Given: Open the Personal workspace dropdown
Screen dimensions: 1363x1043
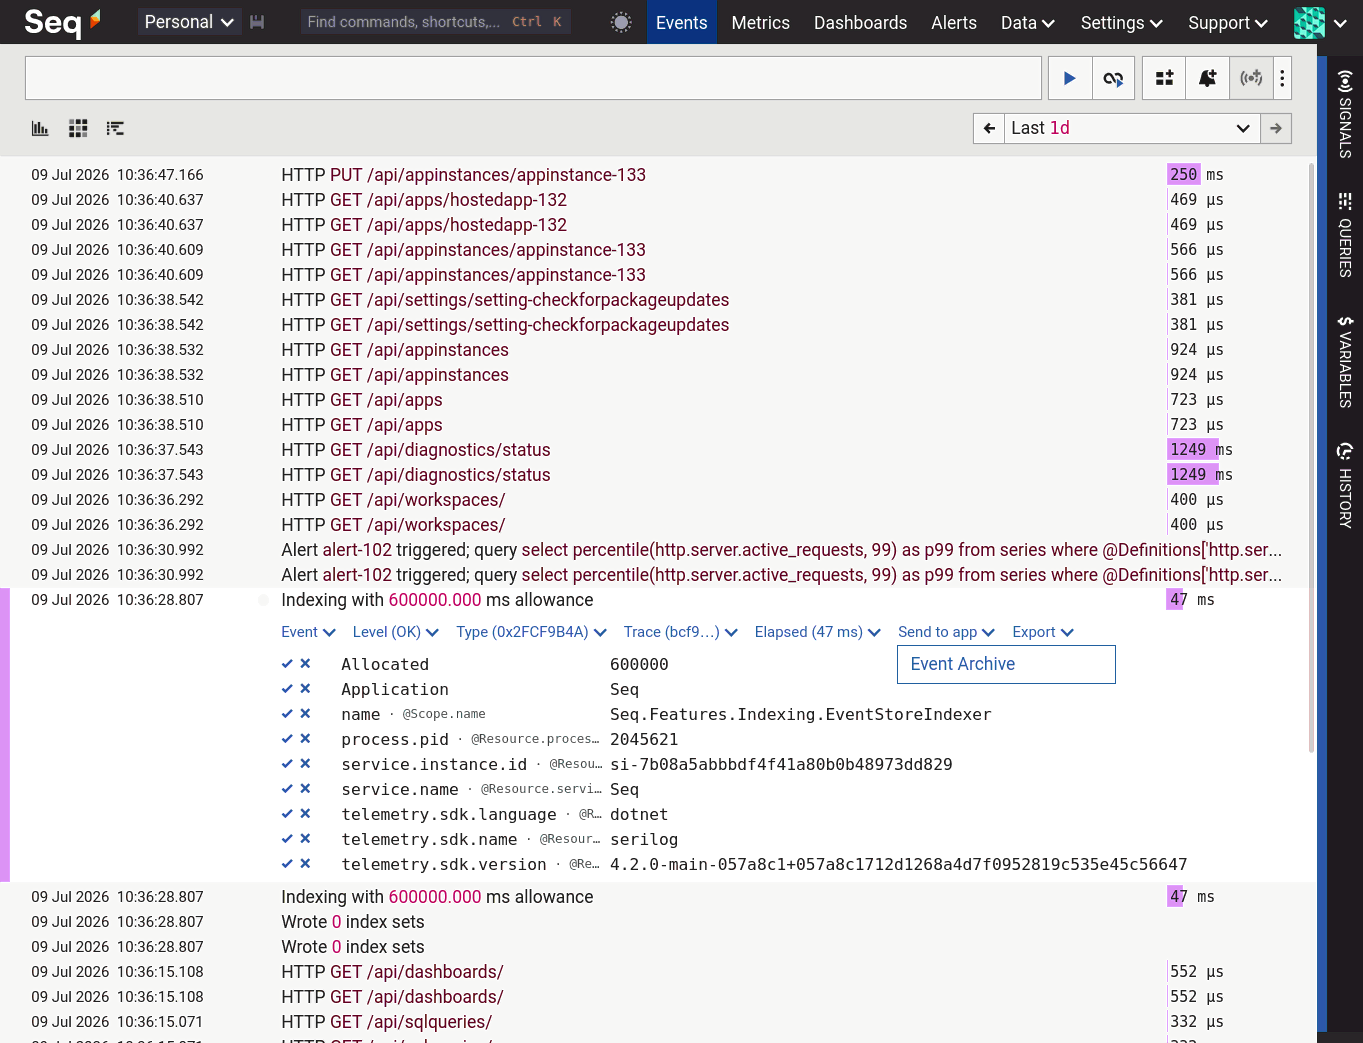Looking at the screenshot, I should [x=189, y=22].
